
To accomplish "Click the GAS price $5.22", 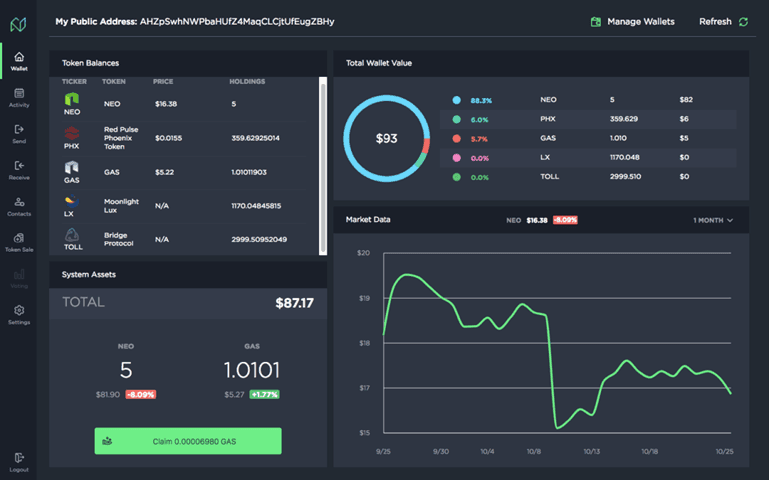I will point(164,172).
